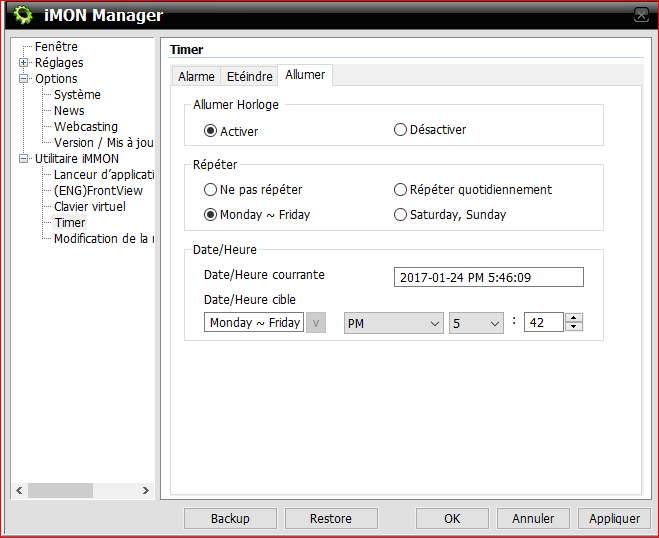Select the Désactiver radio button
The image size is (659, 538).
pyautogui.click(x=400, y=130)
